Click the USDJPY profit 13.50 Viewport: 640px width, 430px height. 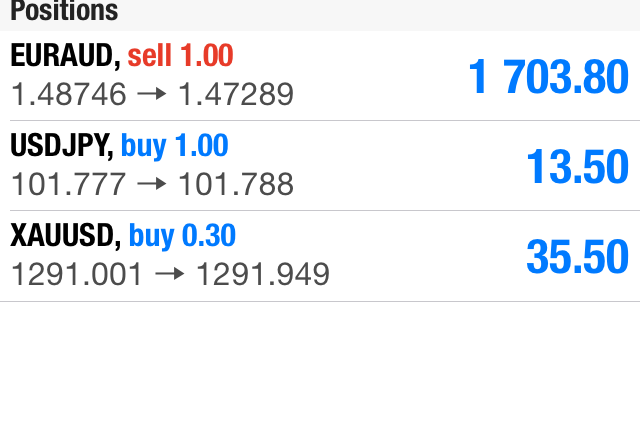578,167
